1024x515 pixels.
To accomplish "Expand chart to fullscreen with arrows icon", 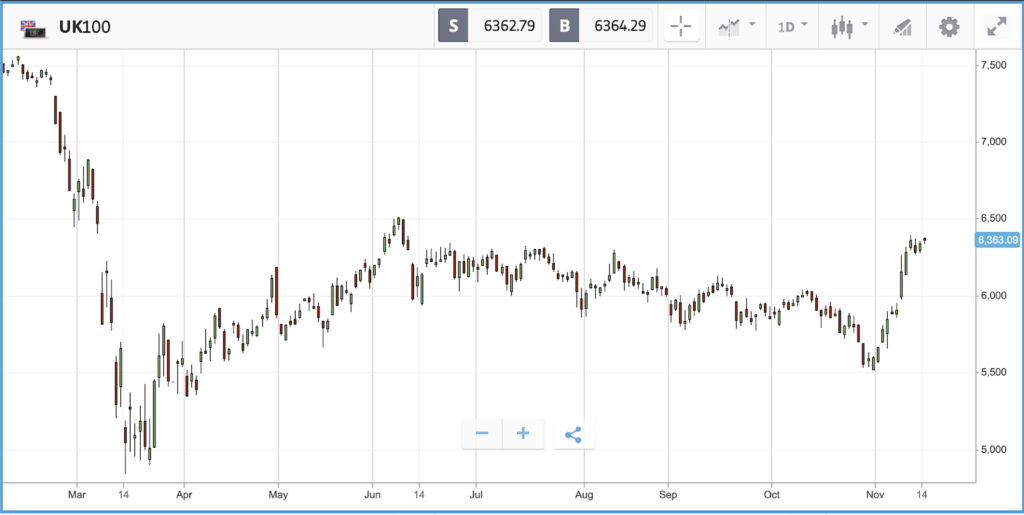I will coord(997,27).
